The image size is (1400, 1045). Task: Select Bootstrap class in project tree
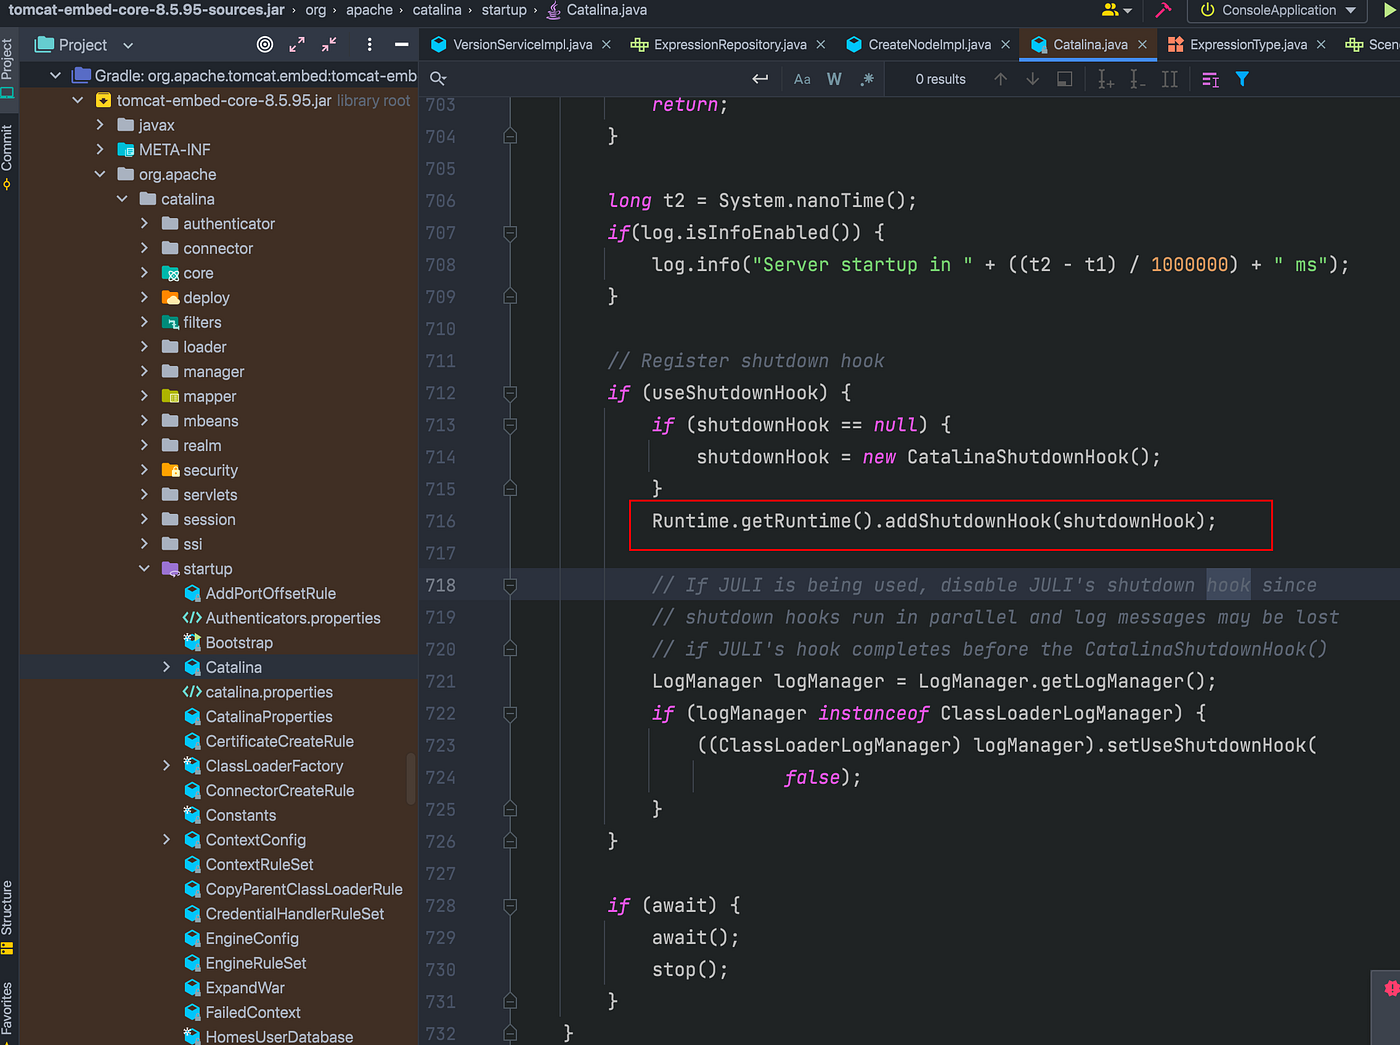coord(239,643)
